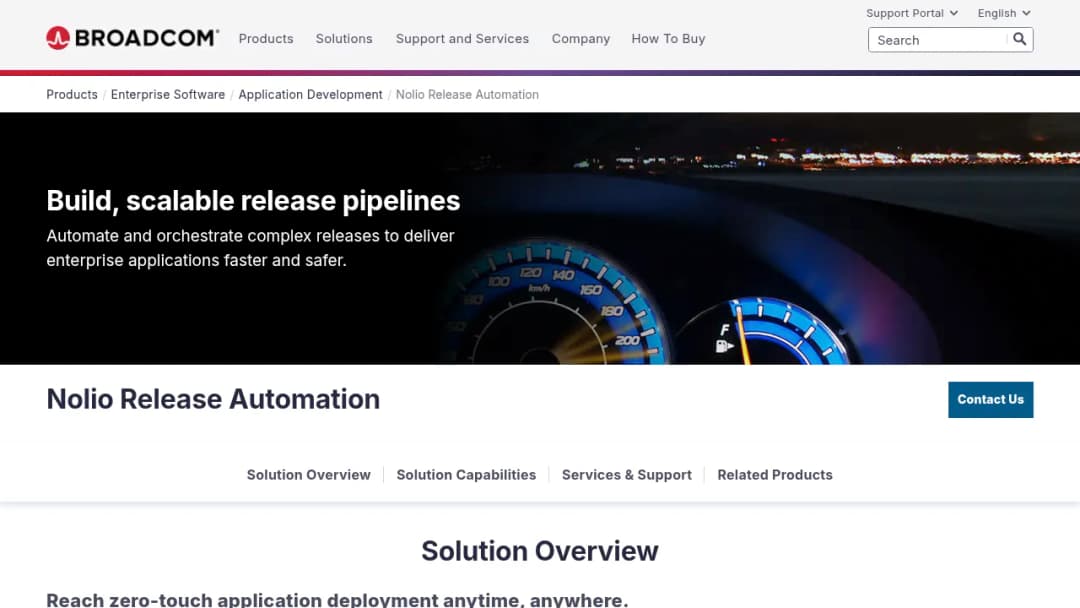The image size is (1080, 608).
Task: Click the large Solution Overview section heading
Action: (540, 551)
